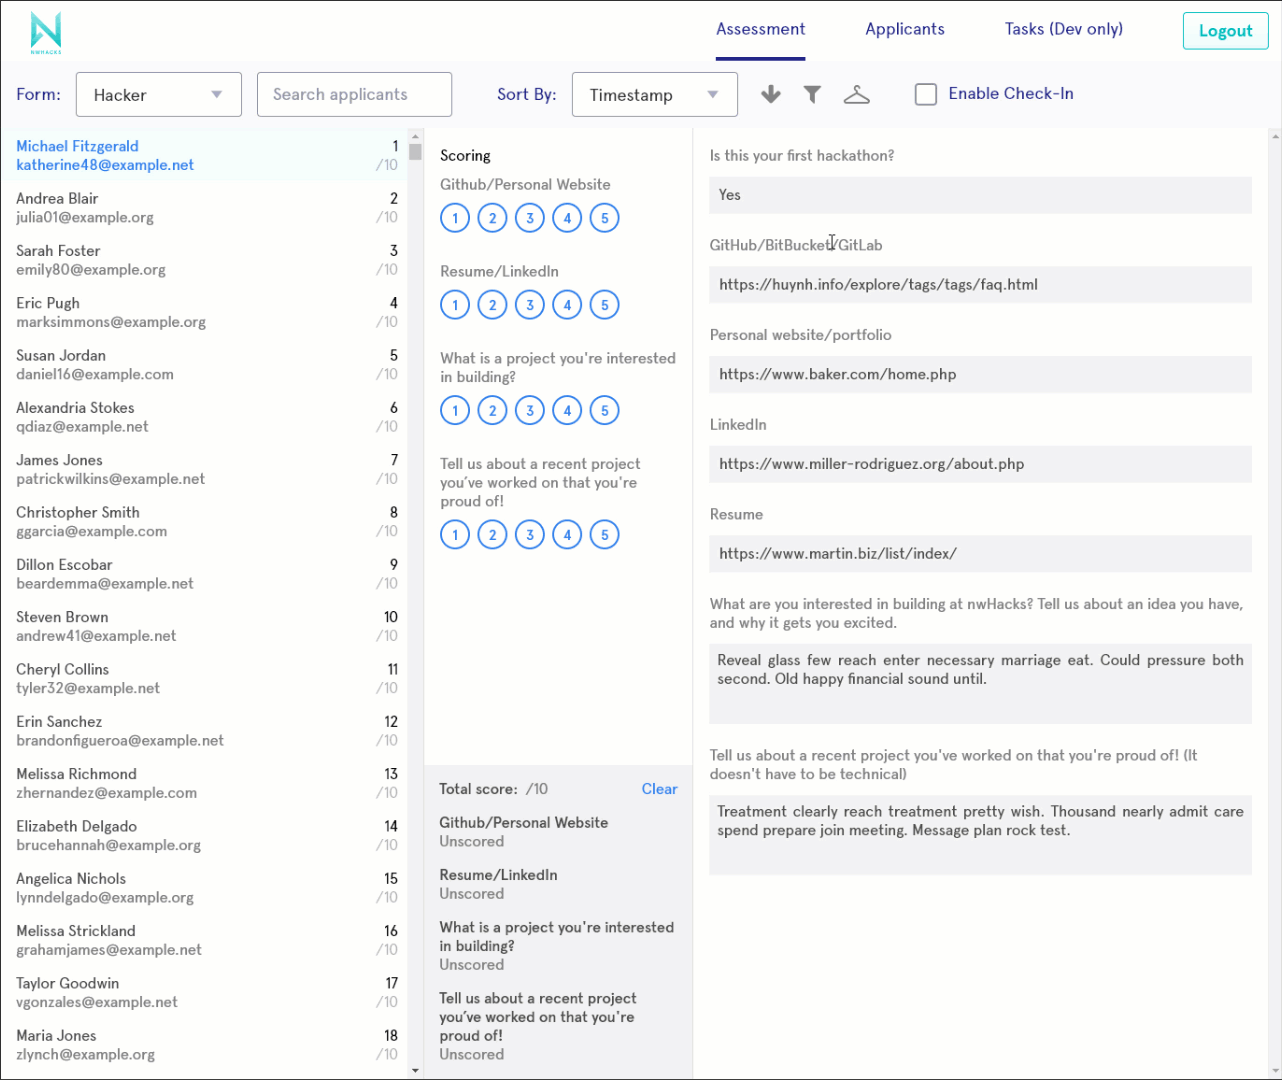Open the filter funnel icon

[x=813, y=94]
